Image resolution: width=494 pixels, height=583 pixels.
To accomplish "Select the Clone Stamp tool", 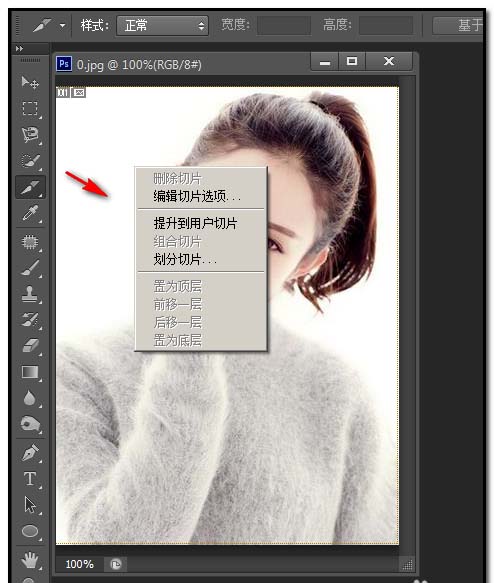I will tap(30, 294).
